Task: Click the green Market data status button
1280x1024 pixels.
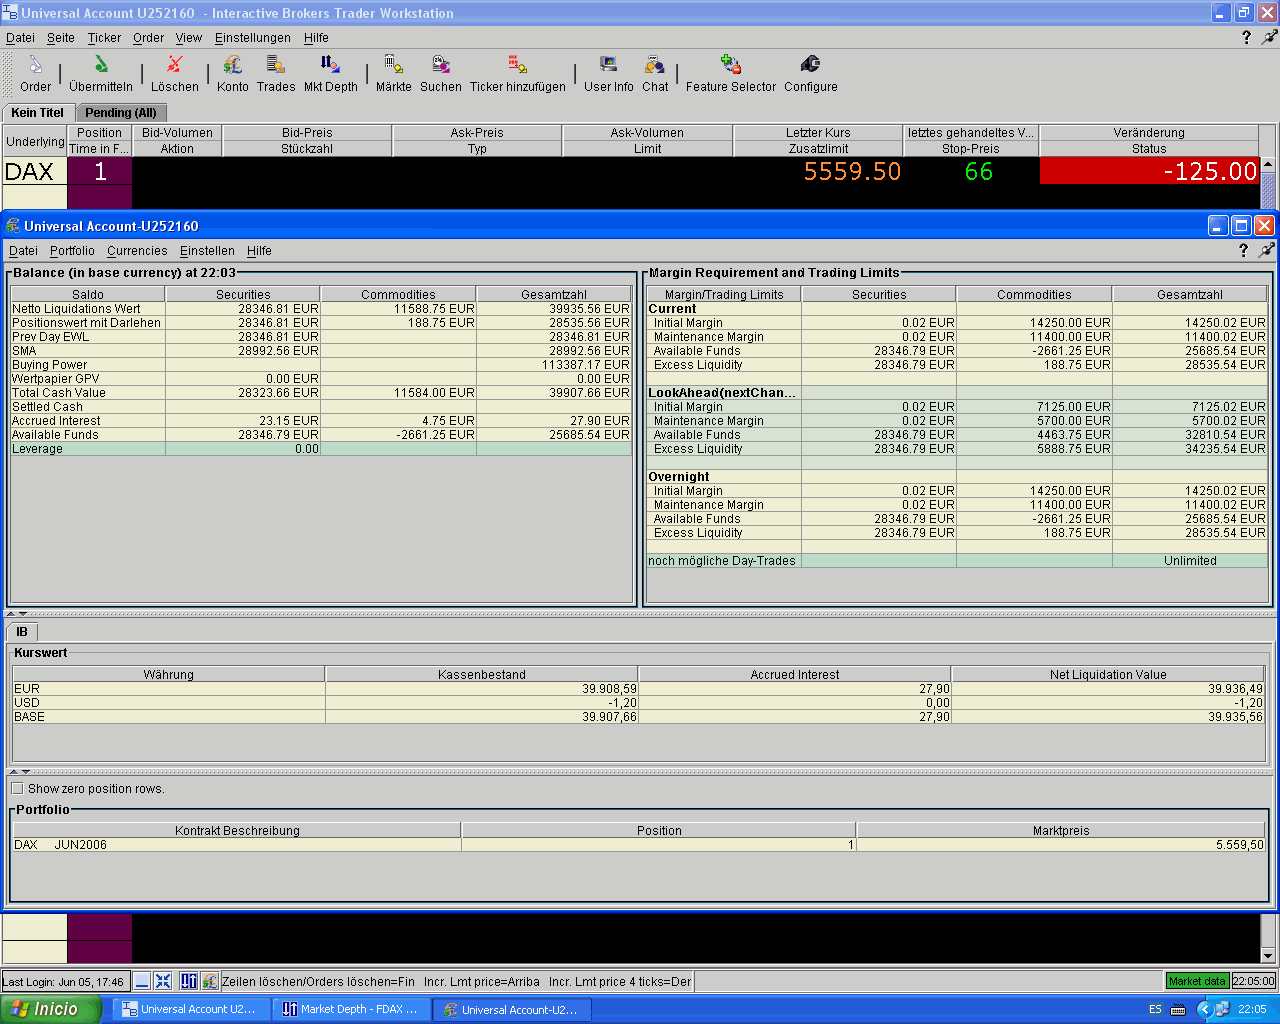Action: click(x=1197, y=981)
